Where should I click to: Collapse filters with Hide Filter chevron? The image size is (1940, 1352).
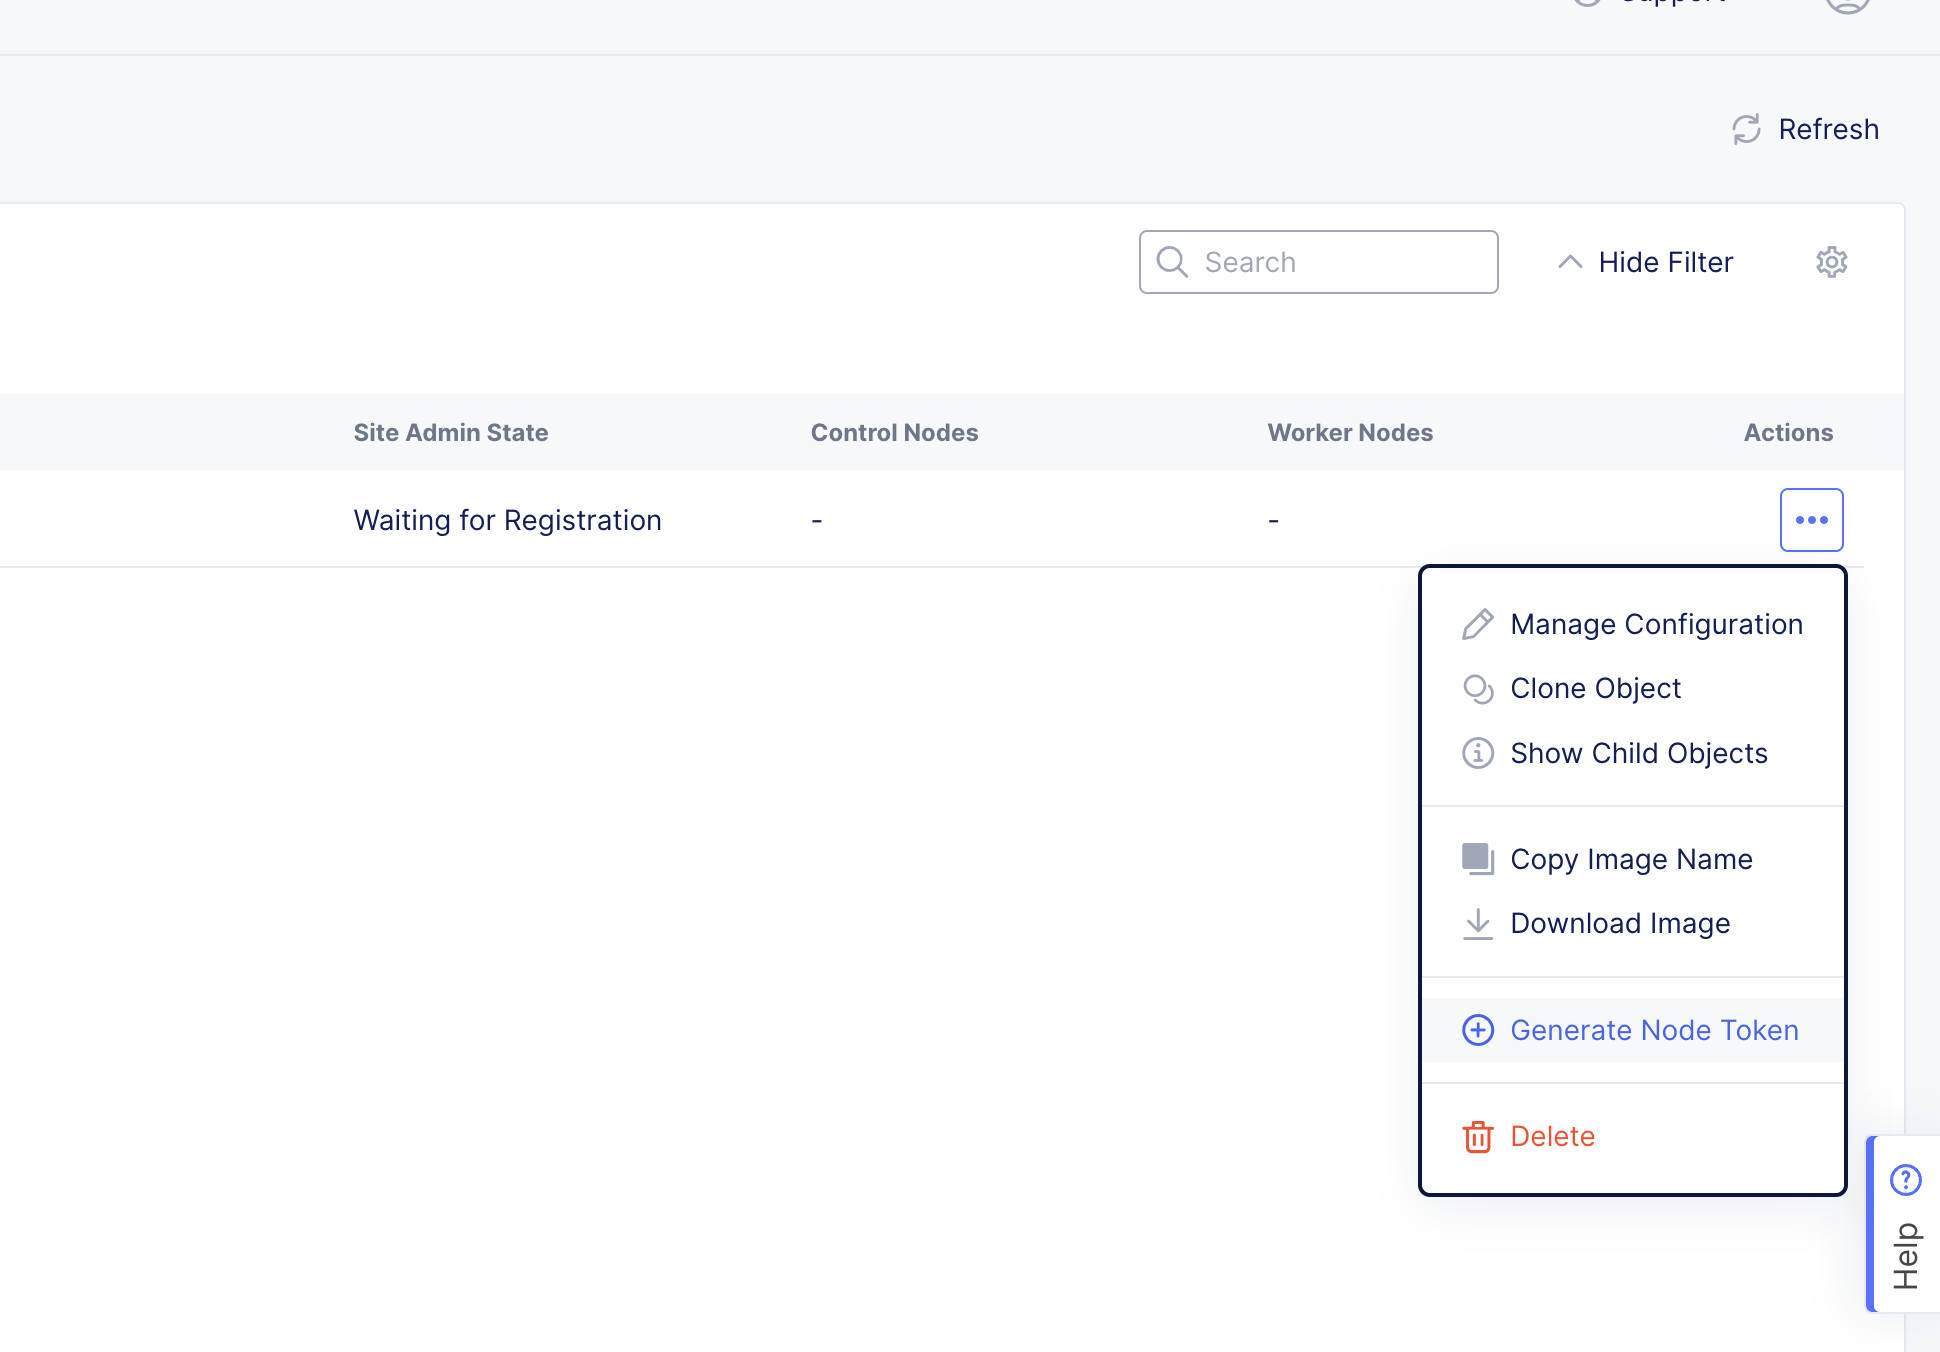click(x=1570, y=262)
